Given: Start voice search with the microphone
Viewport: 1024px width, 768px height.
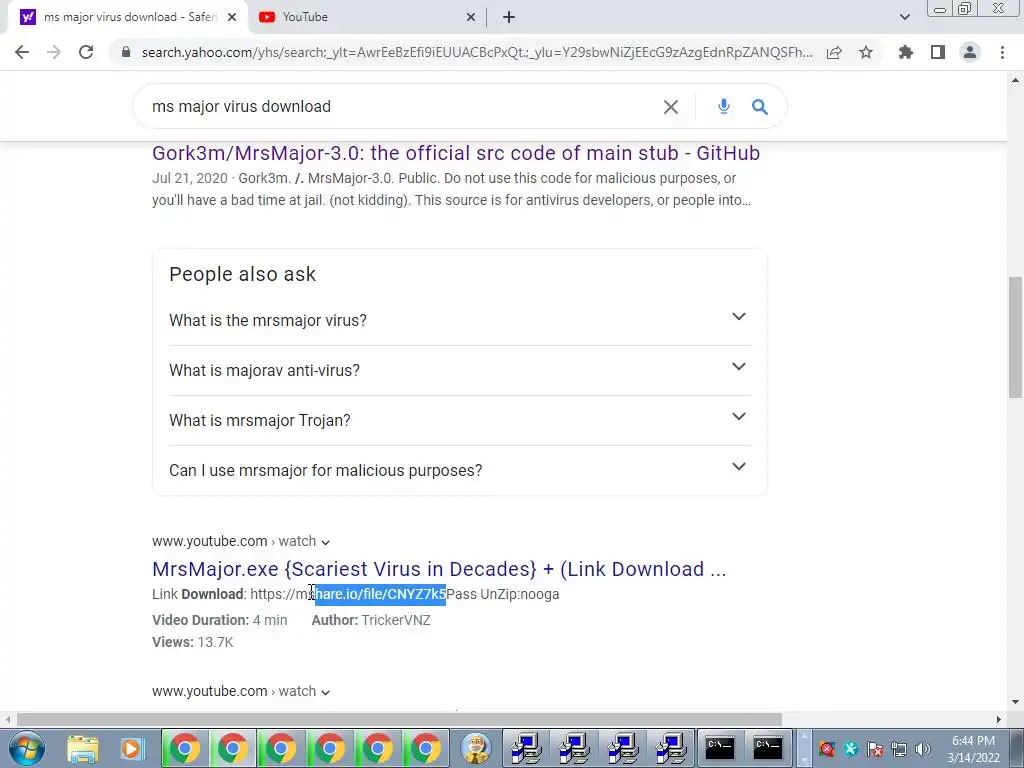Looking at the screenshot, I should (724, 106).
